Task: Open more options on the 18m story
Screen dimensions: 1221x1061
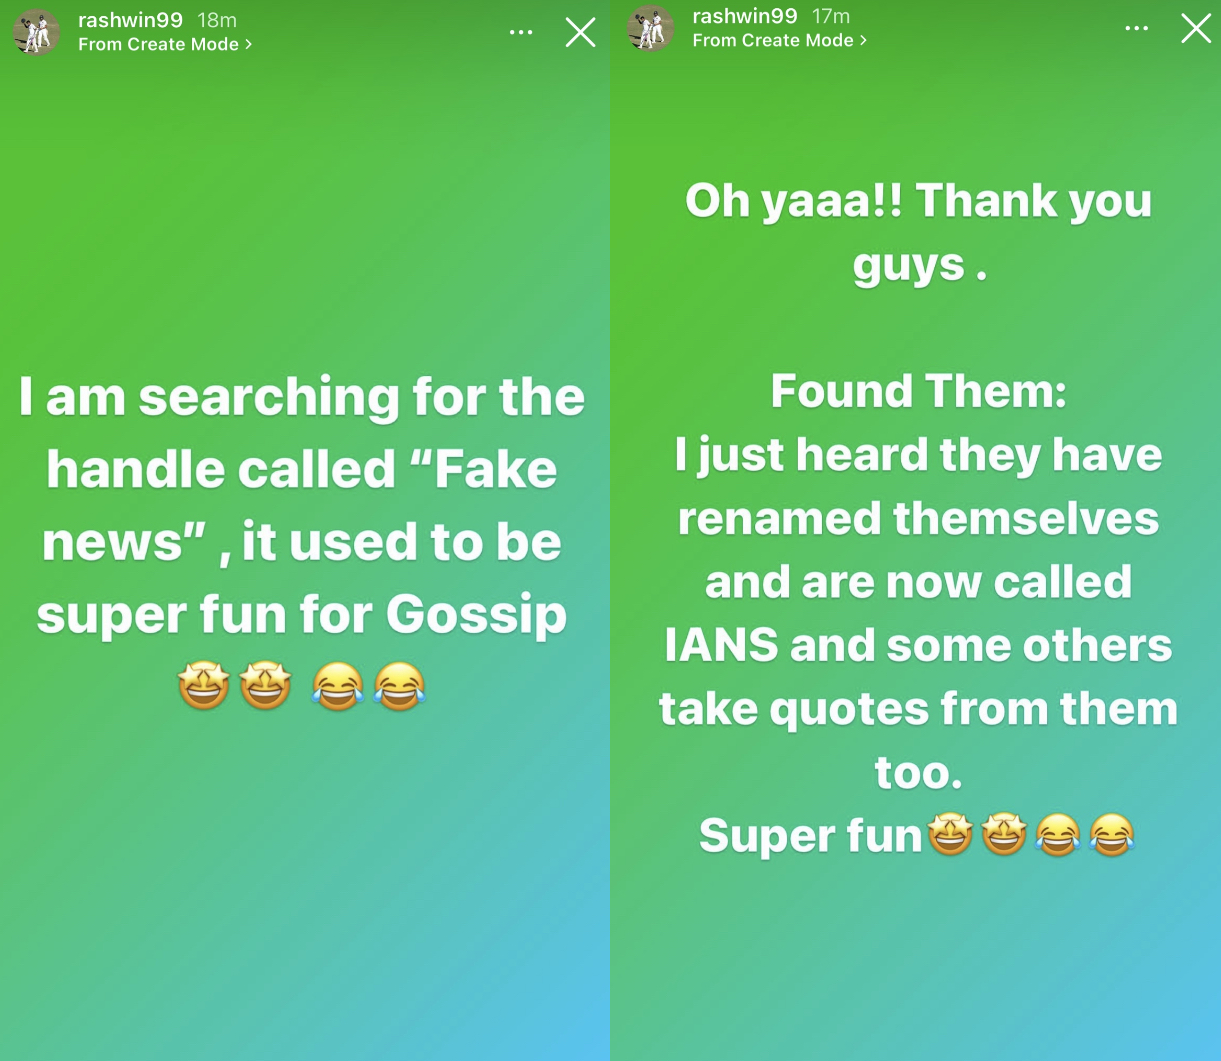Action: point(521,33)
